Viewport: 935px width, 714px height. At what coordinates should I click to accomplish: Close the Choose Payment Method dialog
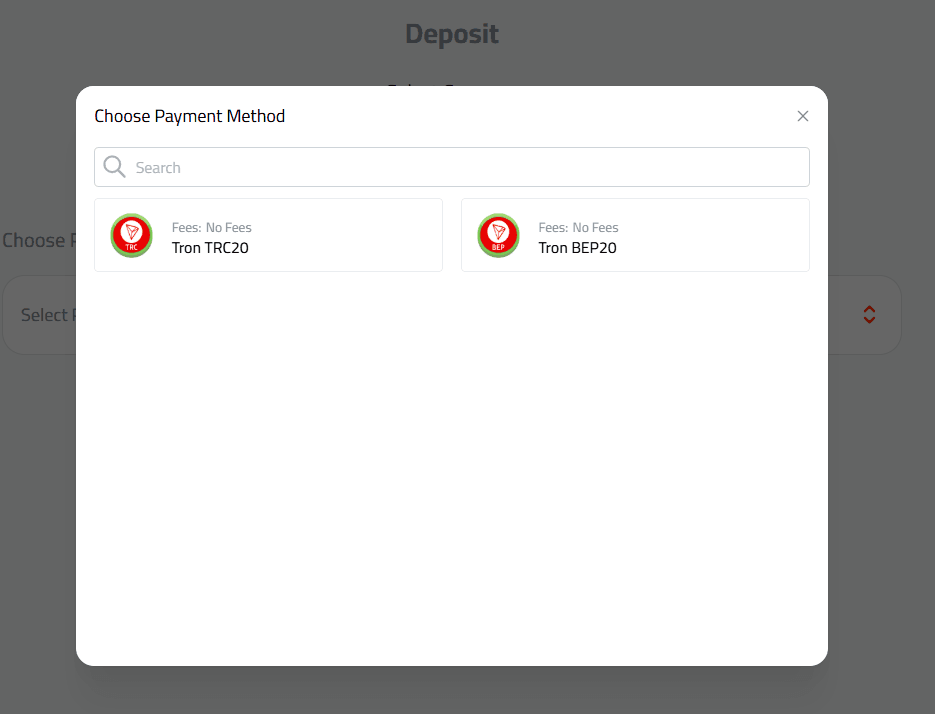803,116
